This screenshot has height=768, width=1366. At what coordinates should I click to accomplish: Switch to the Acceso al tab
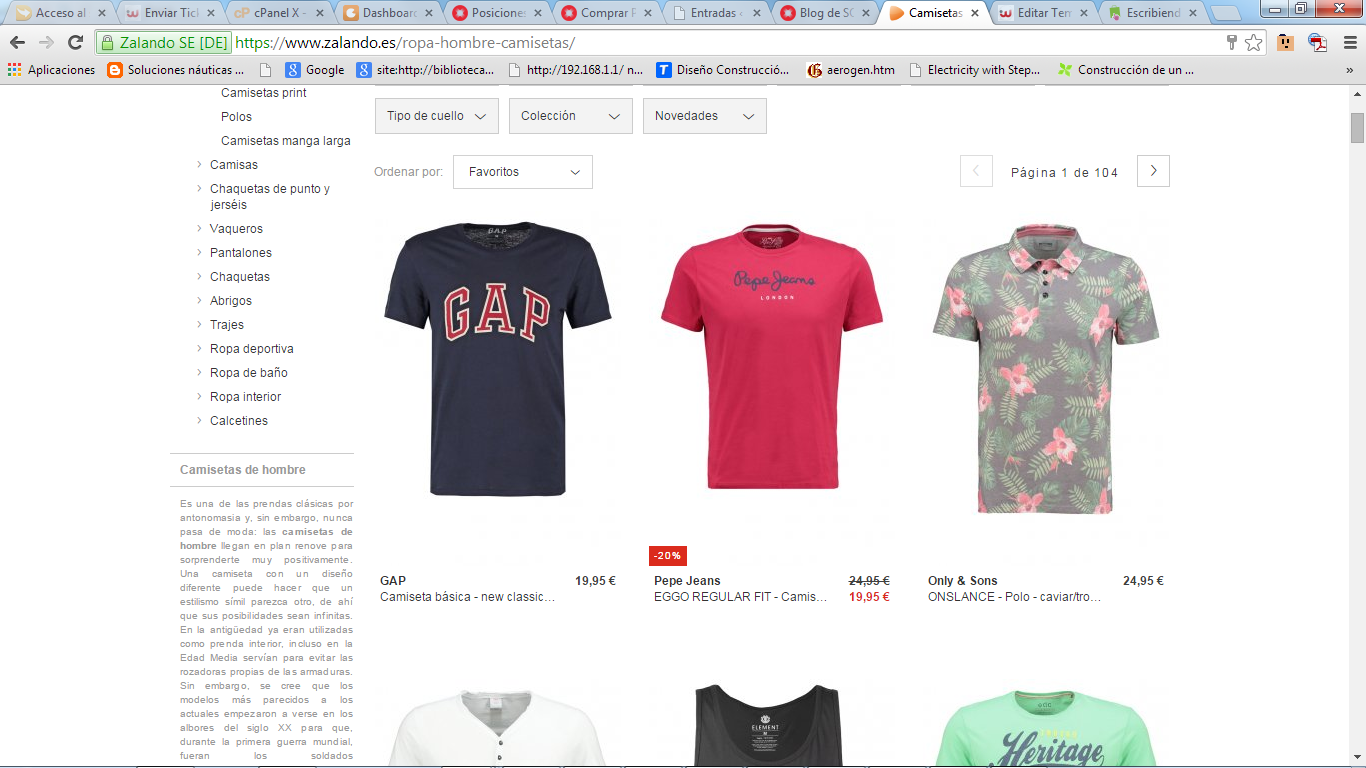click(59, 13)
